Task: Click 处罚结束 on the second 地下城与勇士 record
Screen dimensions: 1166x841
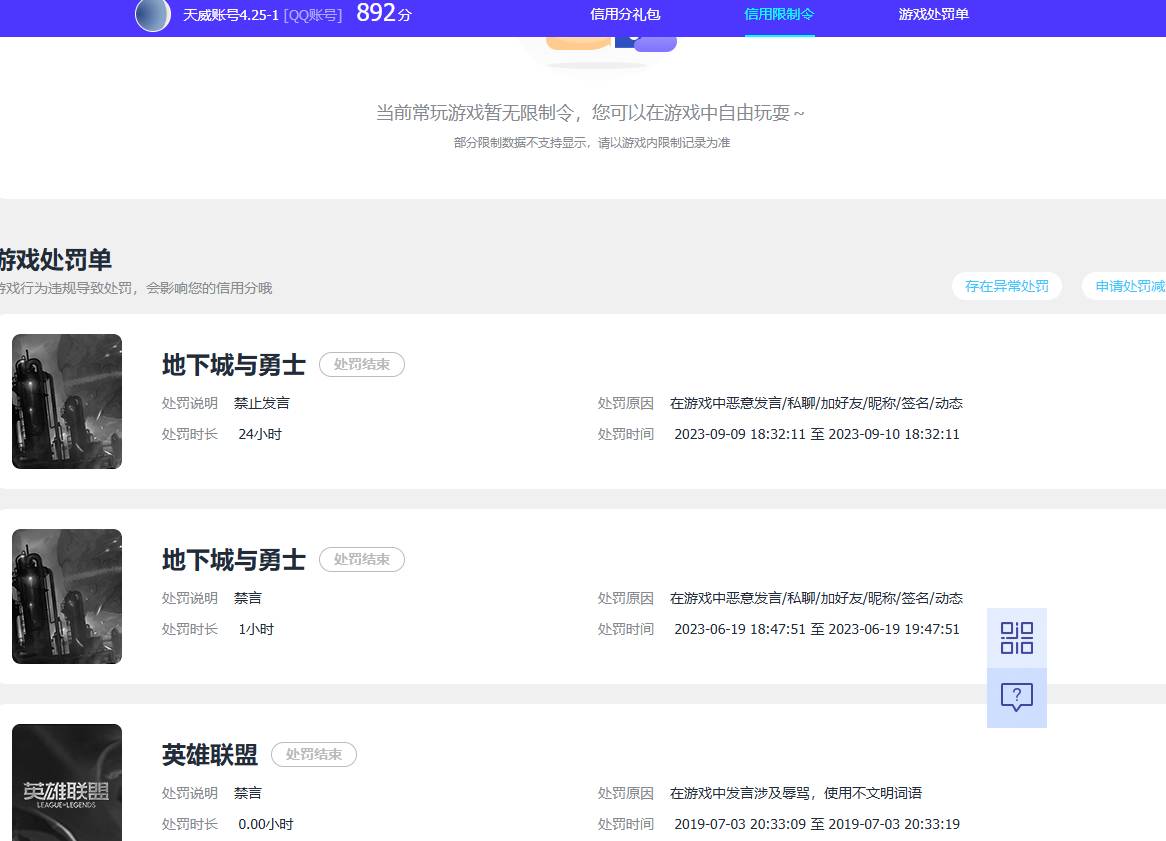Action: pyautogui.click(x=361, y=559)
